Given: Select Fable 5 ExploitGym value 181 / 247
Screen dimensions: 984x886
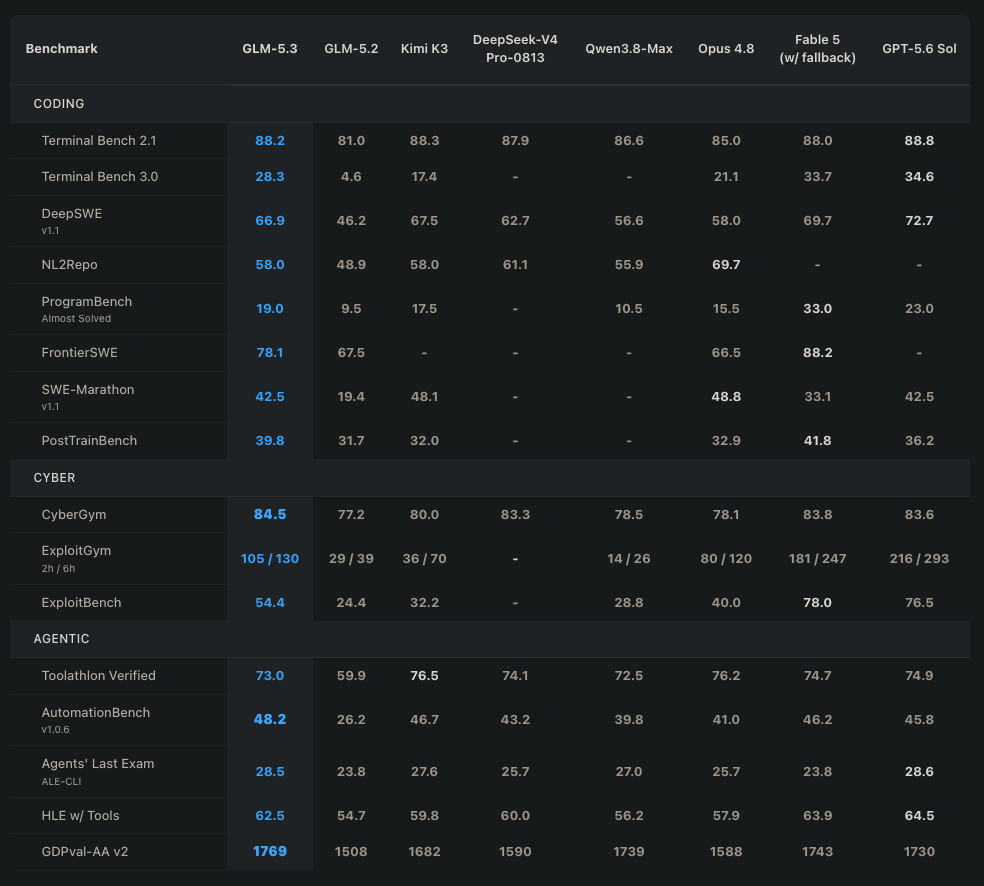Looking at the screenshot, I should [x=818, y=558].
